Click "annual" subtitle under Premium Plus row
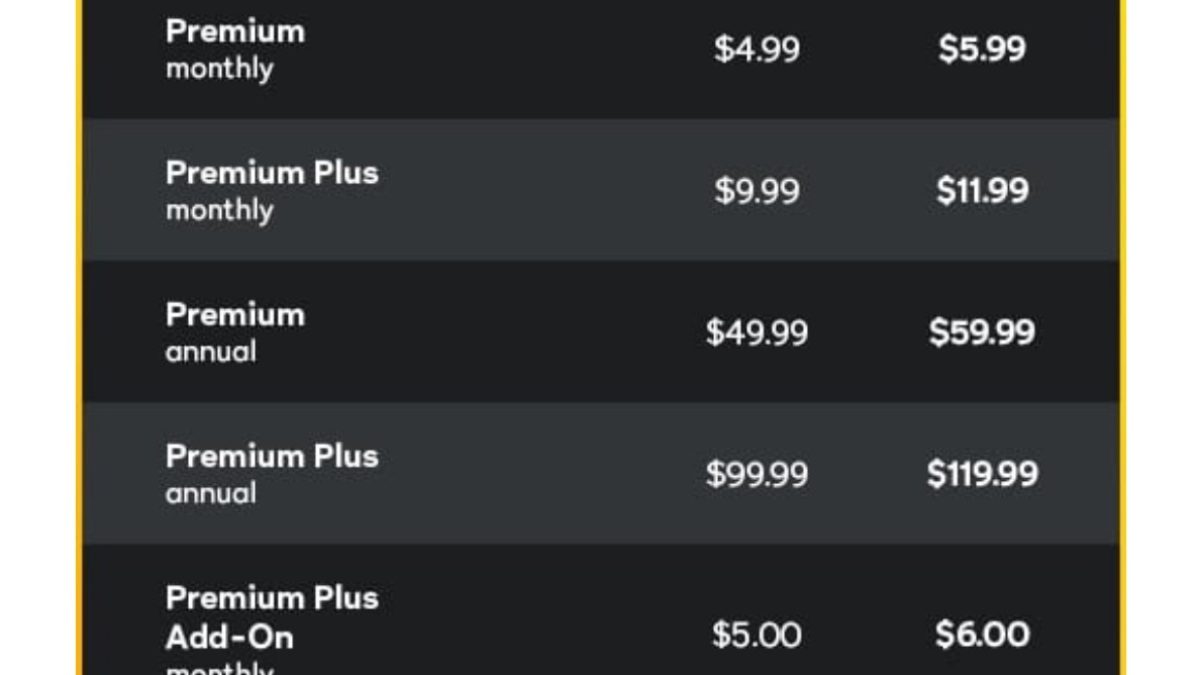This screenshot has width=1200, height=675. tap(211, 494)
